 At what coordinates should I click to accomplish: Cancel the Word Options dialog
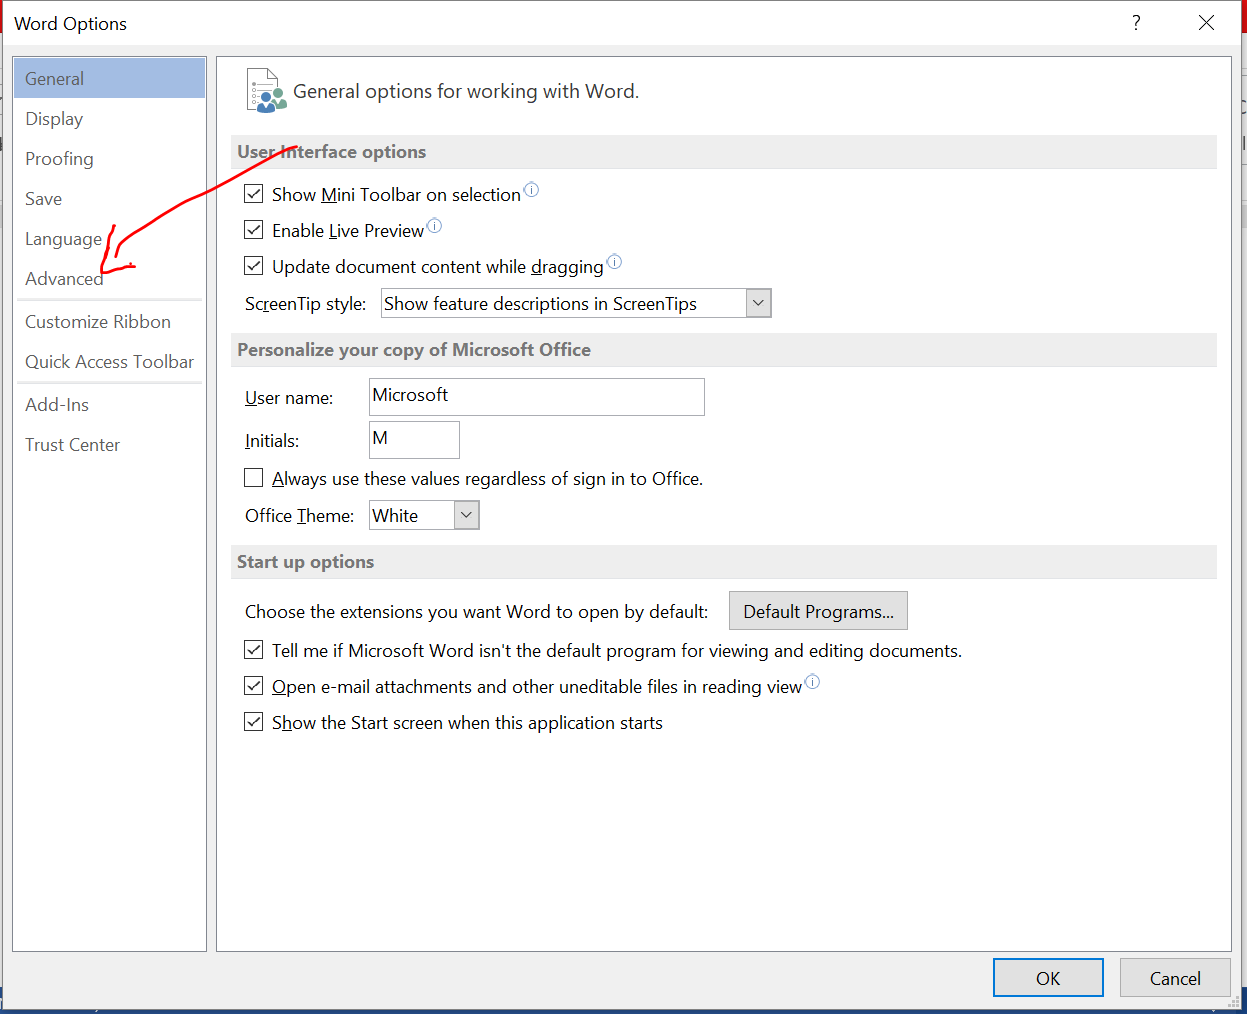click(x=1175, y=978)
